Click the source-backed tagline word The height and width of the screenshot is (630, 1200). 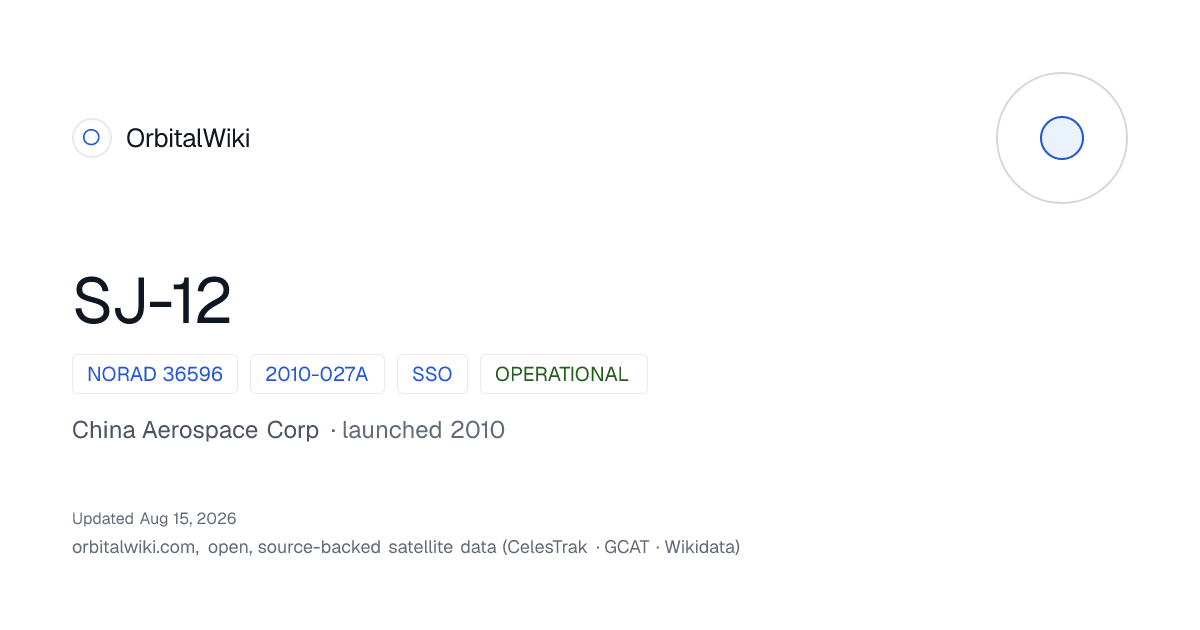pos(320,547)
